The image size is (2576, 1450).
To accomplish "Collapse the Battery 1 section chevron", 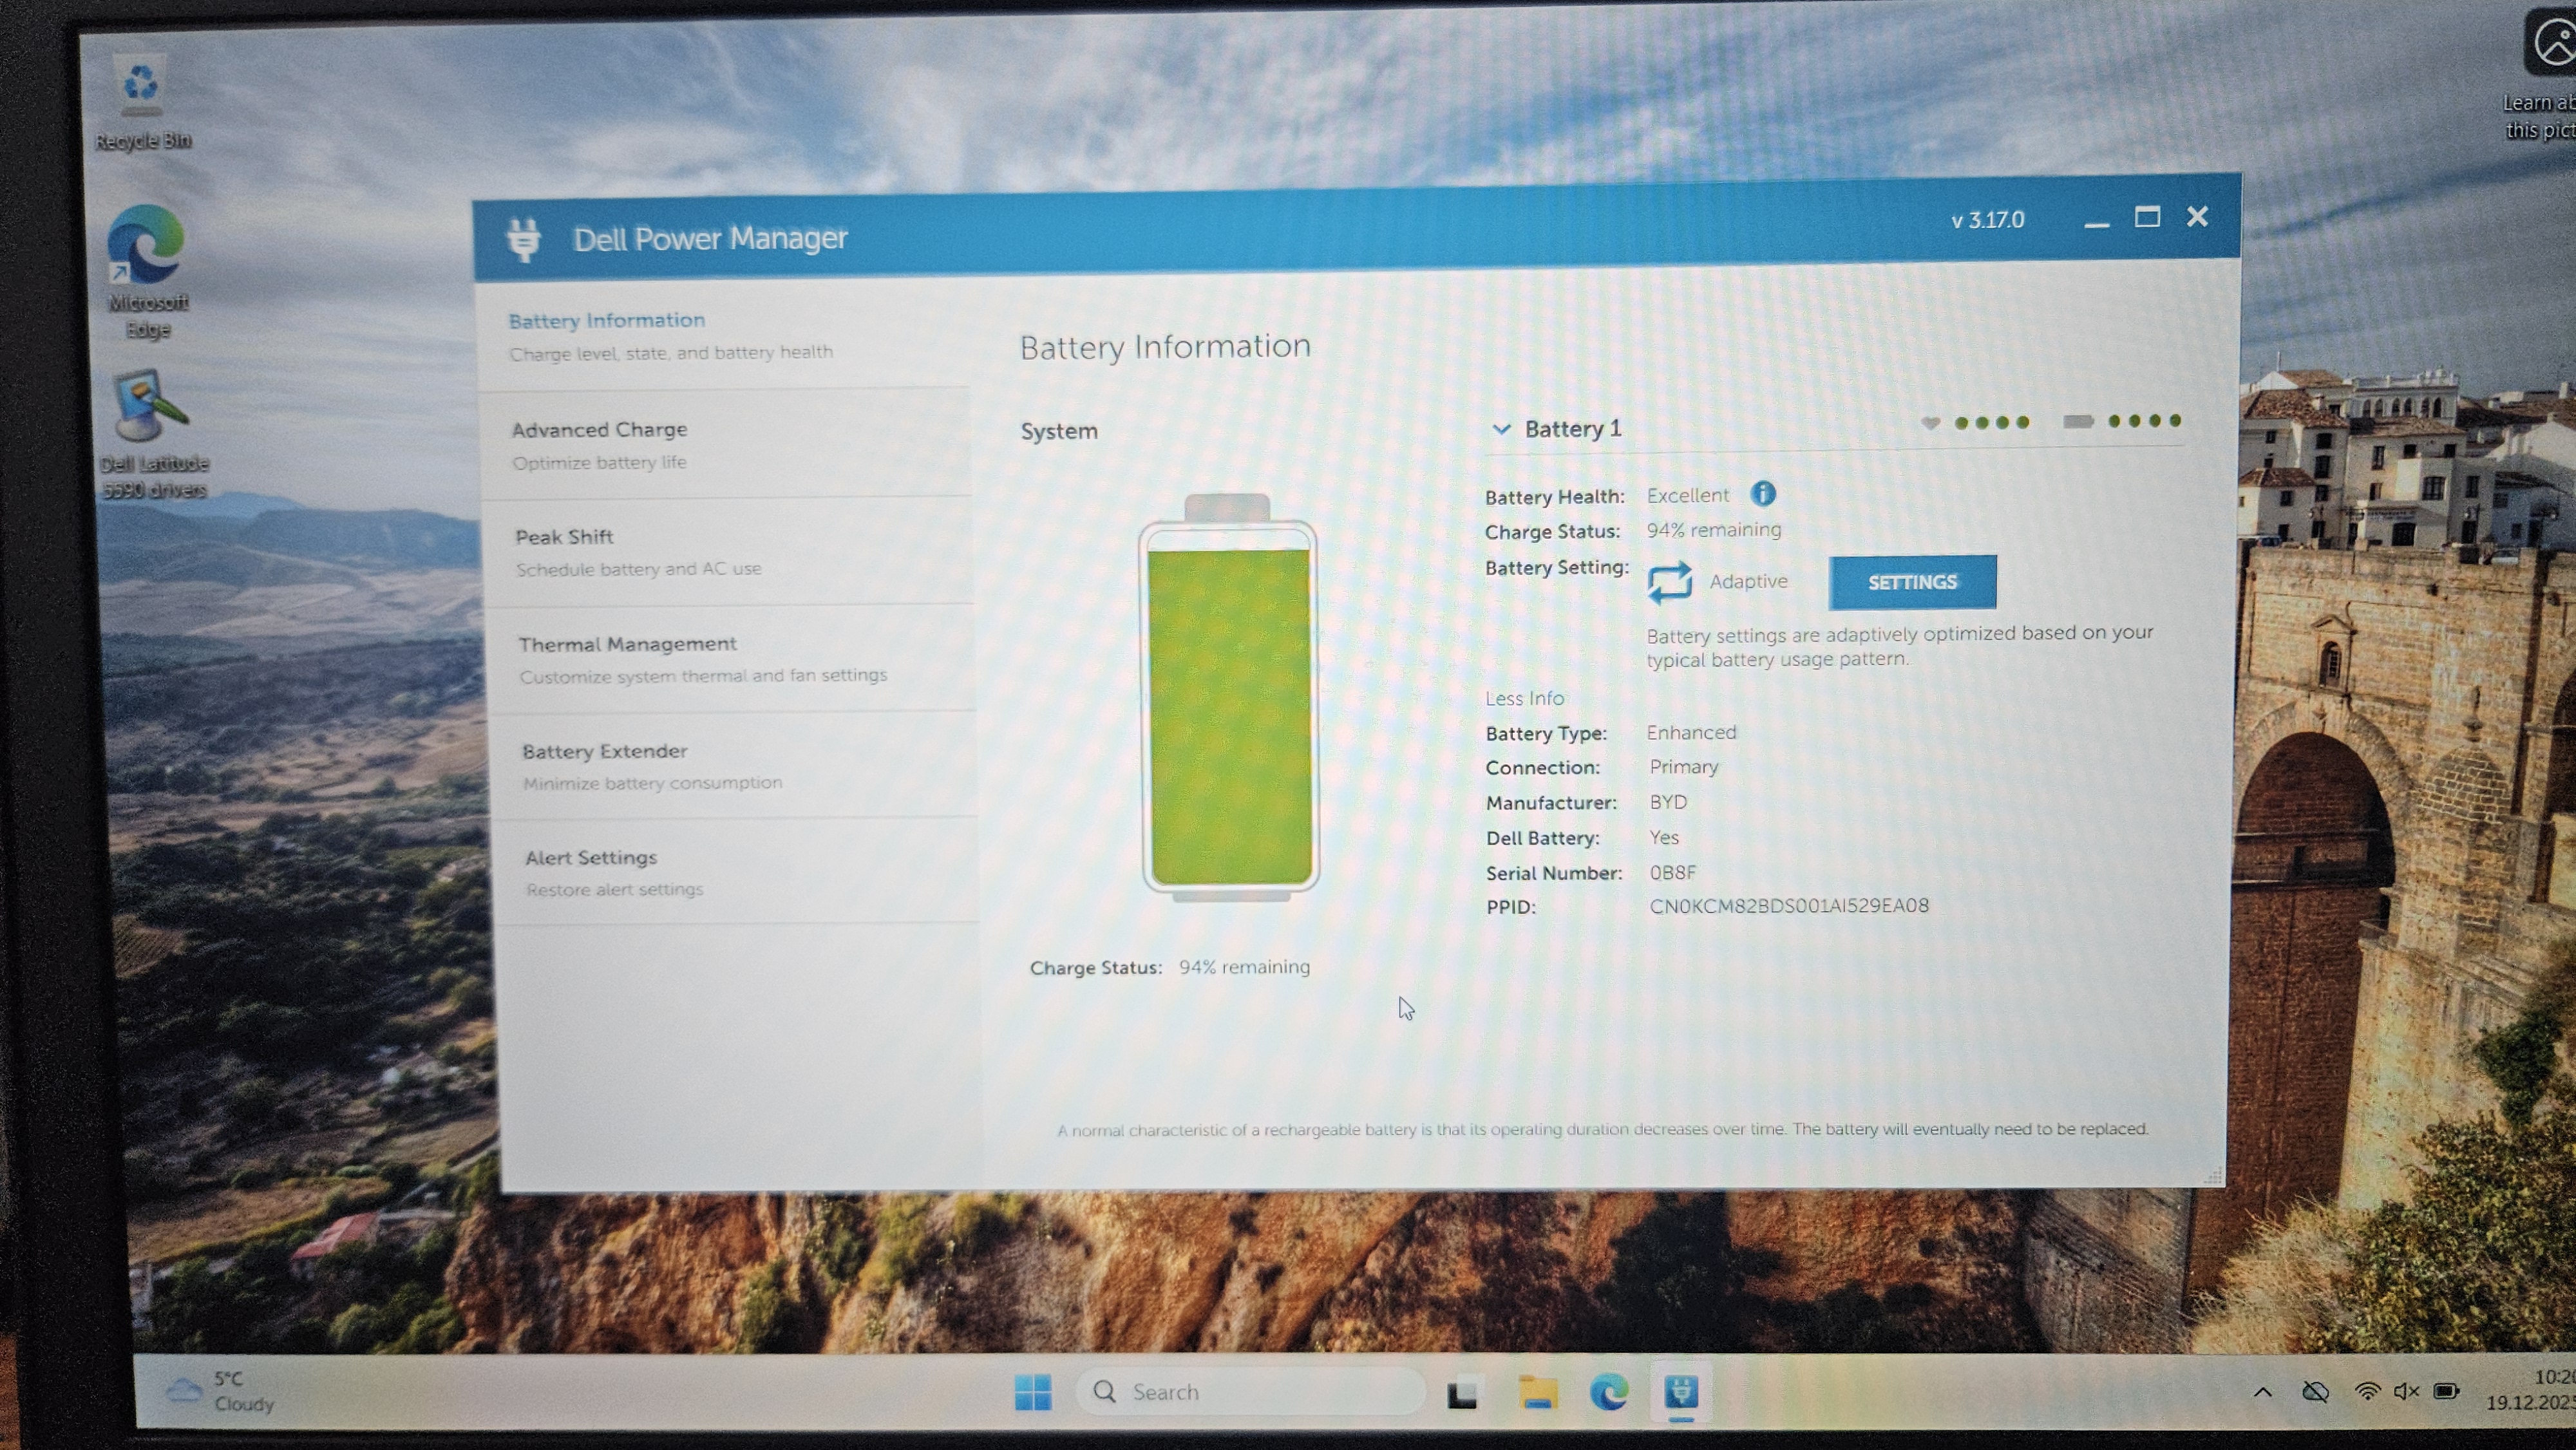I will 1501,429.
